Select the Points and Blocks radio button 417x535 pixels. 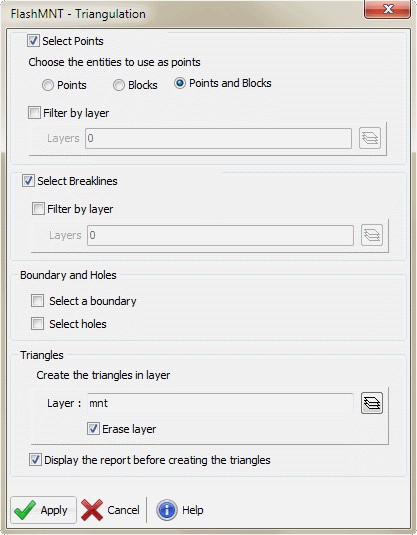[x=180, y=83]
